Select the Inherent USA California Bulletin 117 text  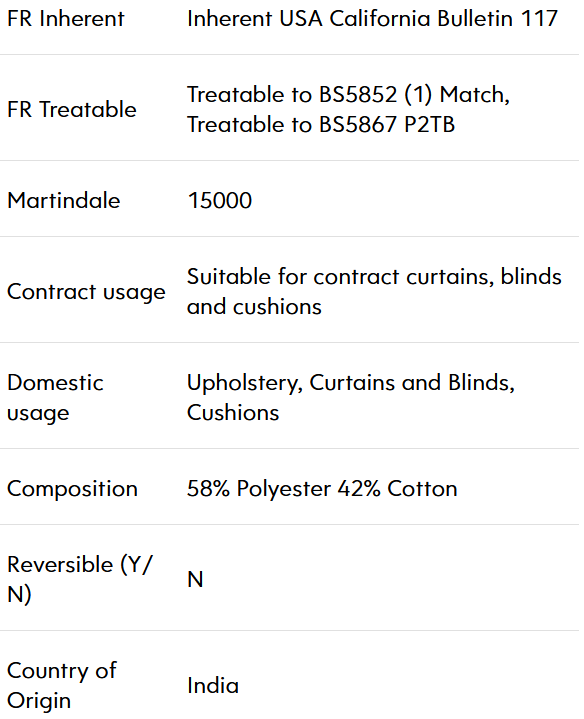372,19
